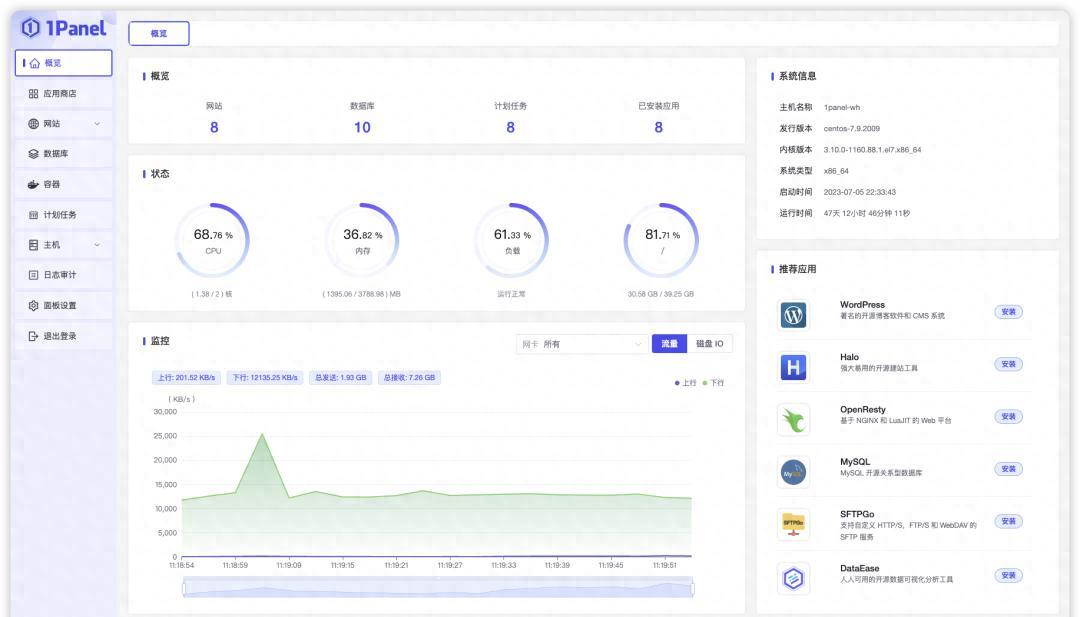Viewport: 1080px width, 617px height.
Task: Select the 流量 monitoring tab
Action: coord(669,344)
